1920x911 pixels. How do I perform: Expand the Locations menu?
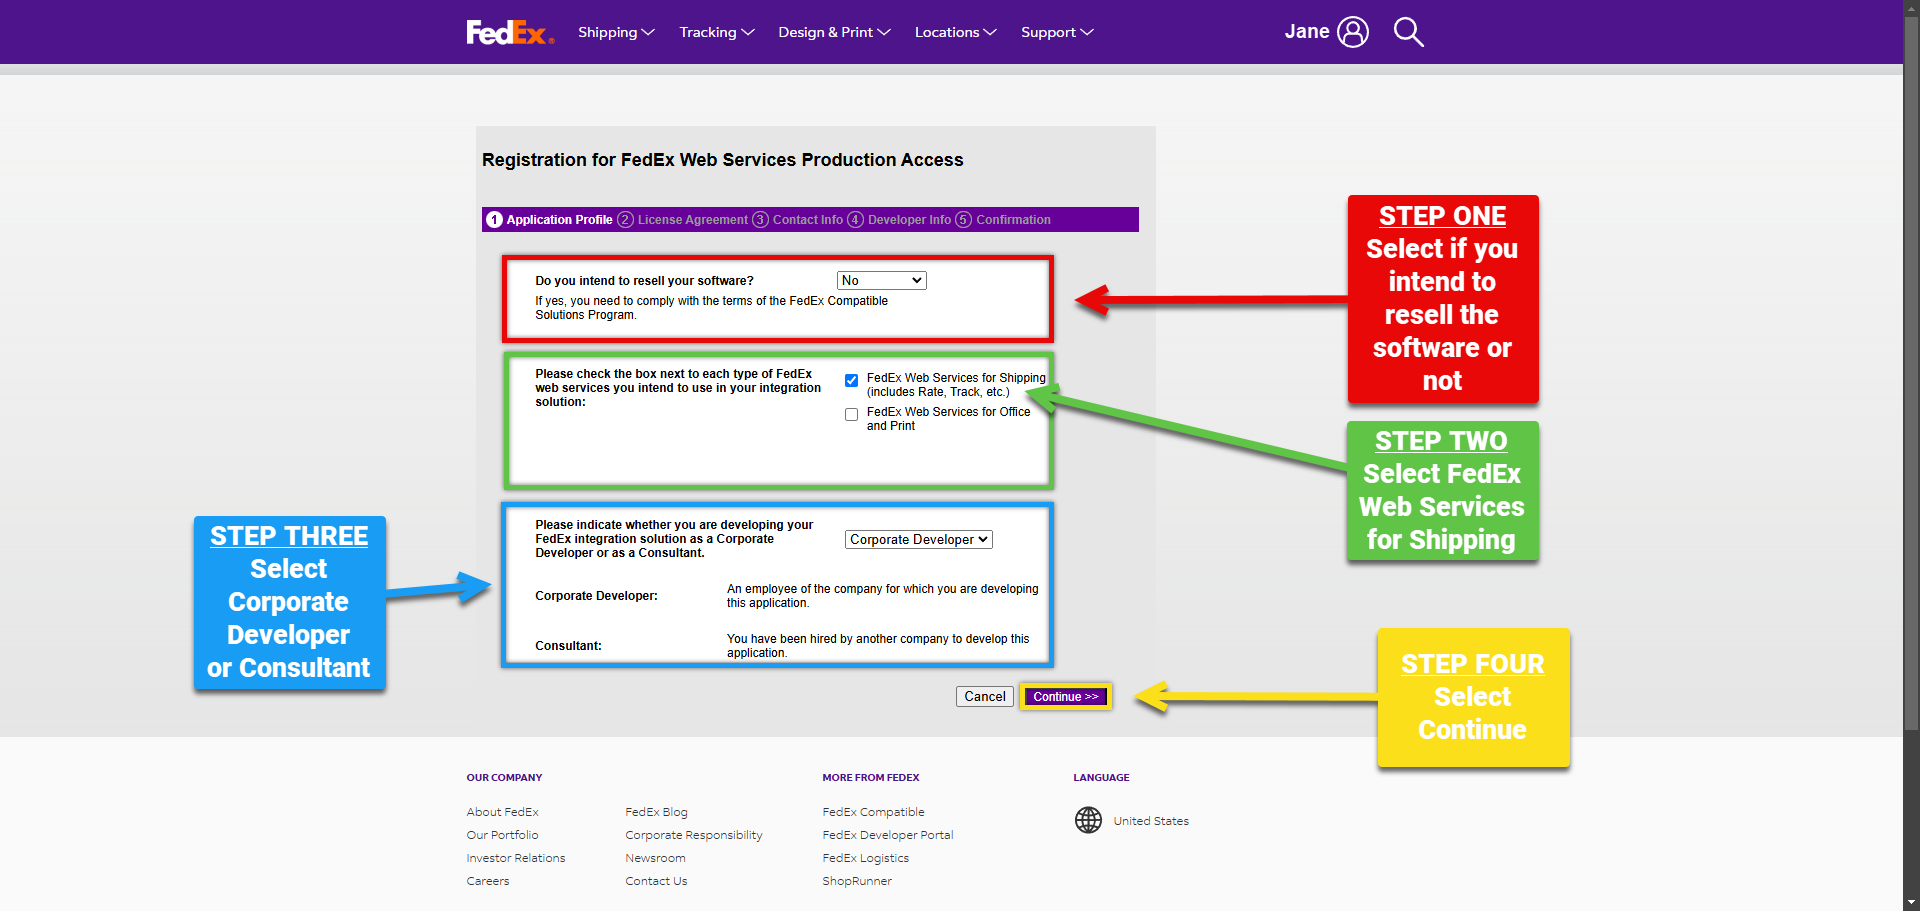(955, 32)
